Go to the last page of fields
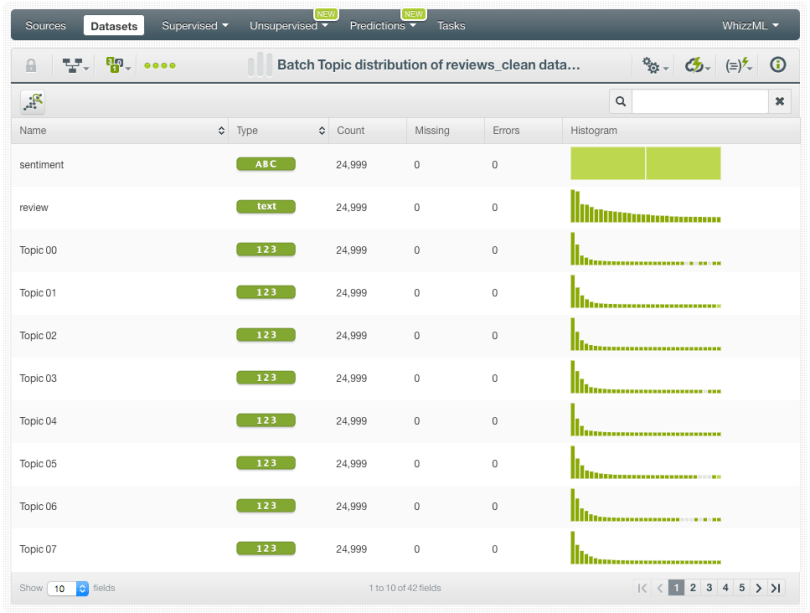The height and width of the screenshot is (613, 810). click(775, 588)
